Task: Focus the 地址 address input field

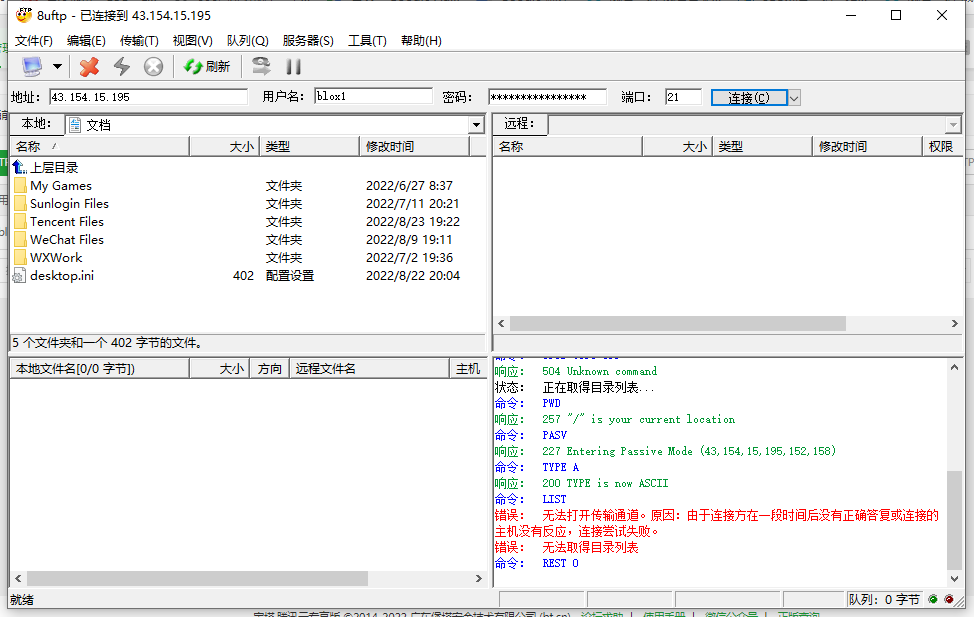Action: (148, 97)
